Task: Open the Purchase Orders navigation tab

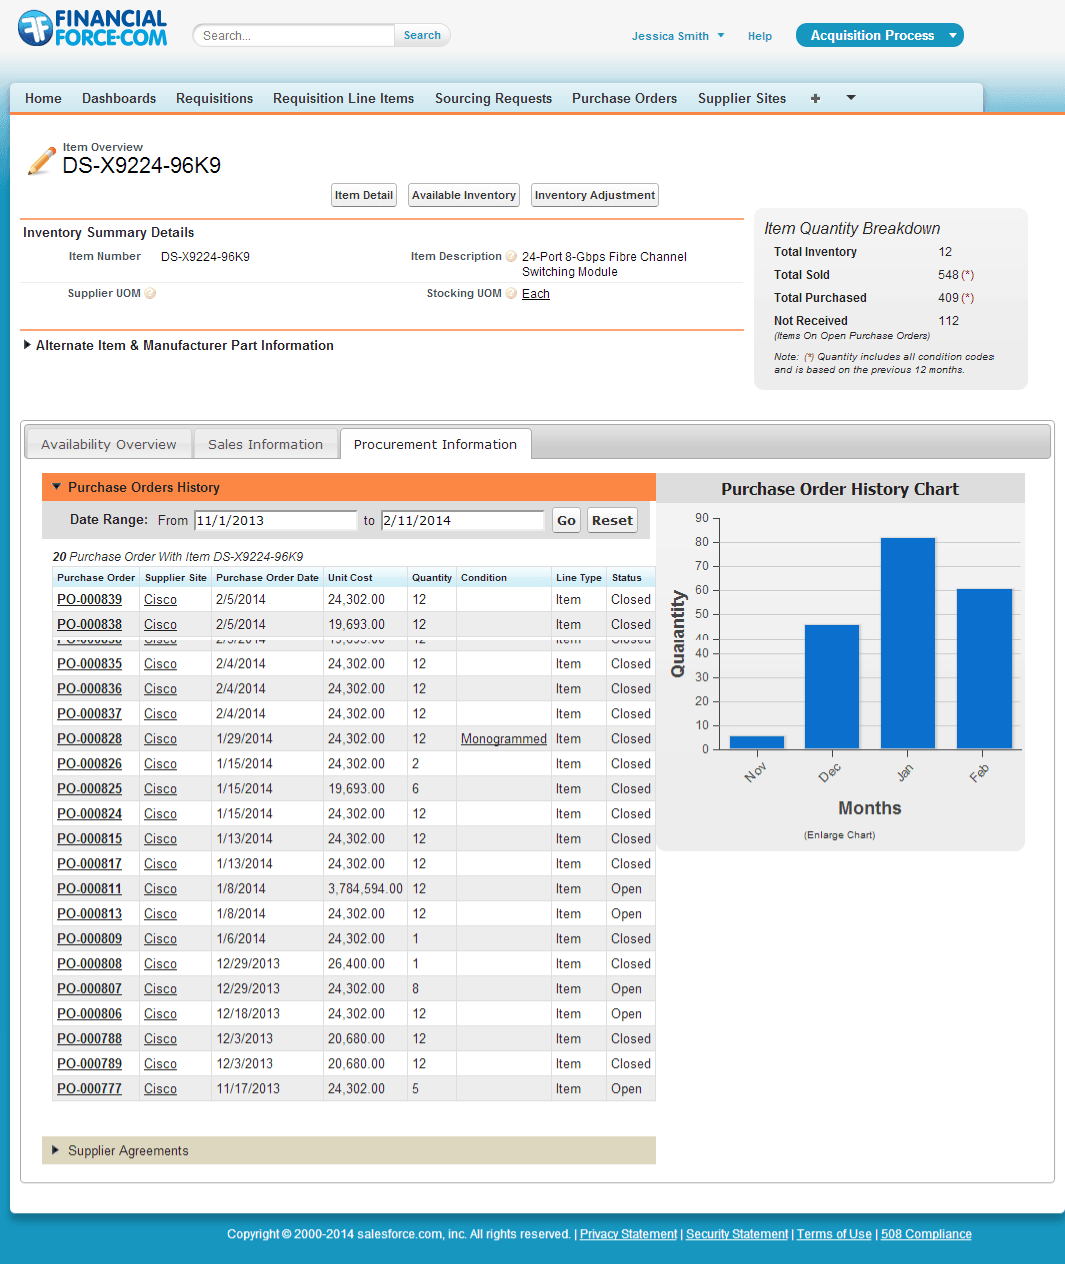Action: [624, 98]
